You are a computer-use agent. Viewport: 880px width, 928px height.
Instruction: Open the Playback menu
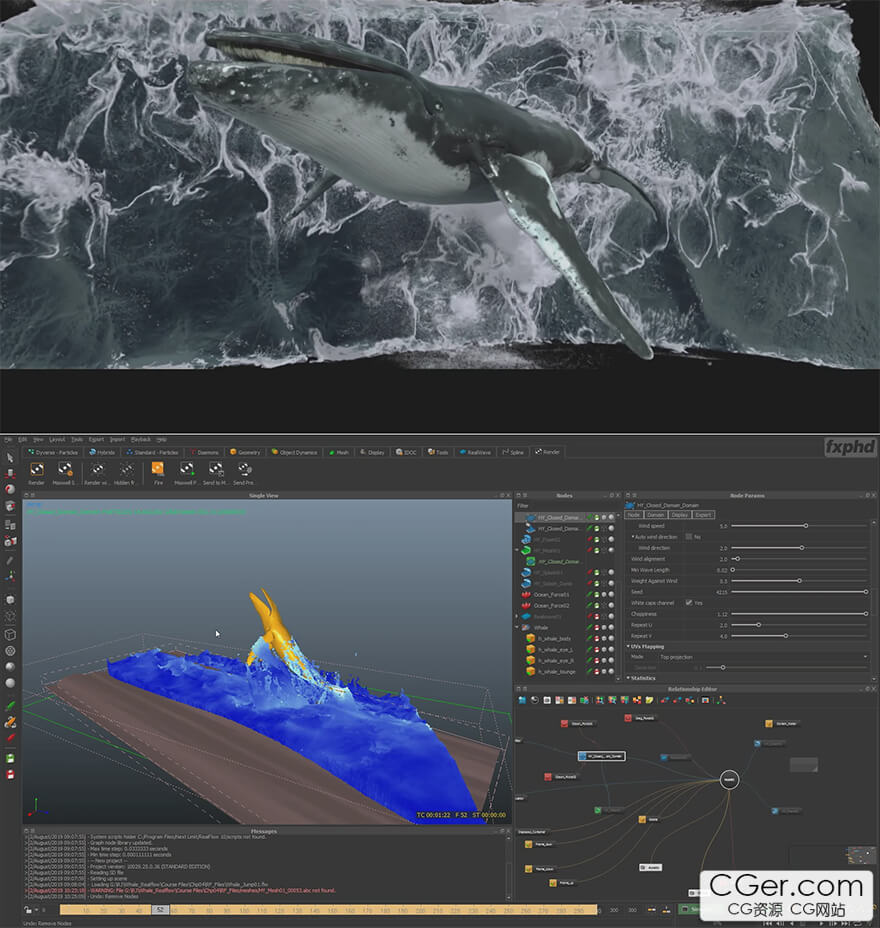141,439
